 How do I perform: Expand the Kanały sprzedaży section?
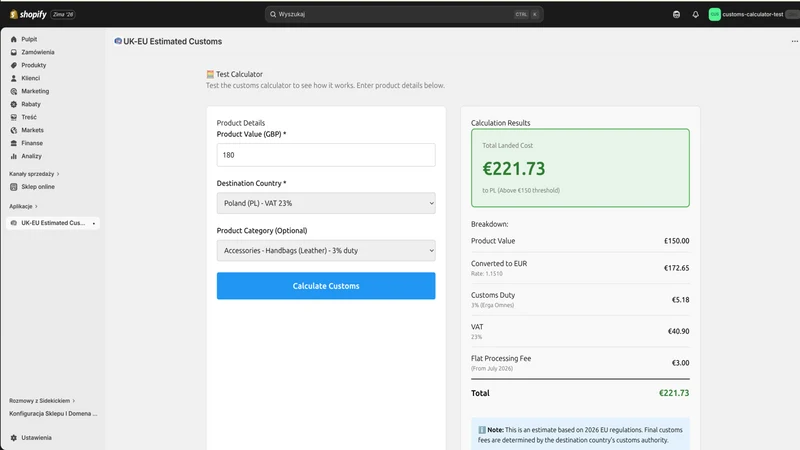pos(34,174)
